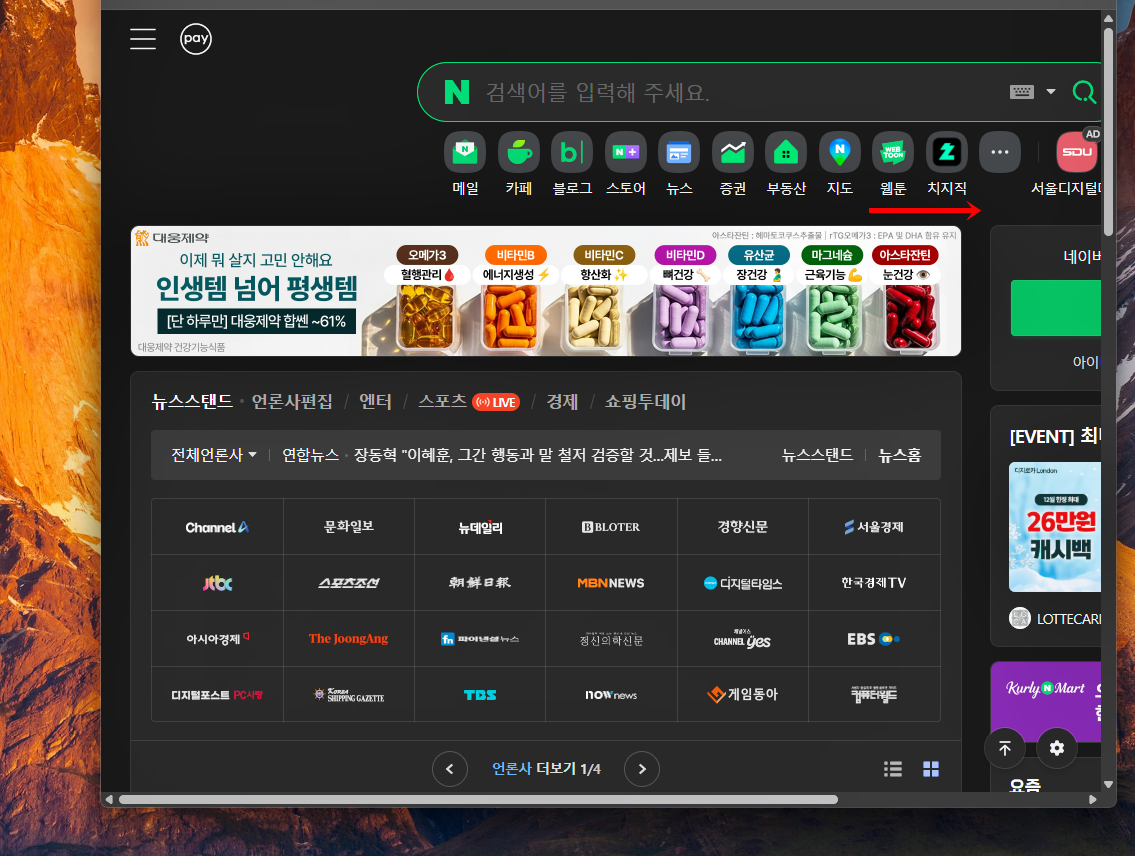The image size is (1135, 856).
Task: Open TBS press logo
Action: click(480, 694)
